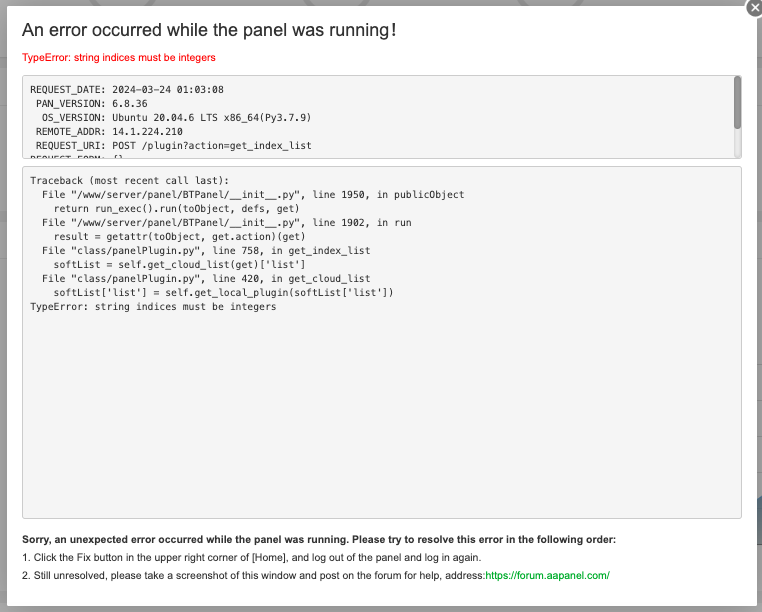Click the traceback line mentioning line 1902
762x612 pixels.
coord(226,222)
